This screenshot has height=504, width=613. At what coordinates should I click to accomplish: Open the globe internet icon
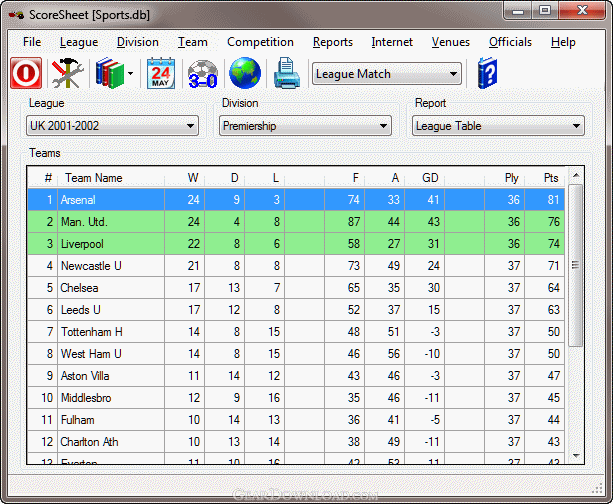tap(245, 73)
